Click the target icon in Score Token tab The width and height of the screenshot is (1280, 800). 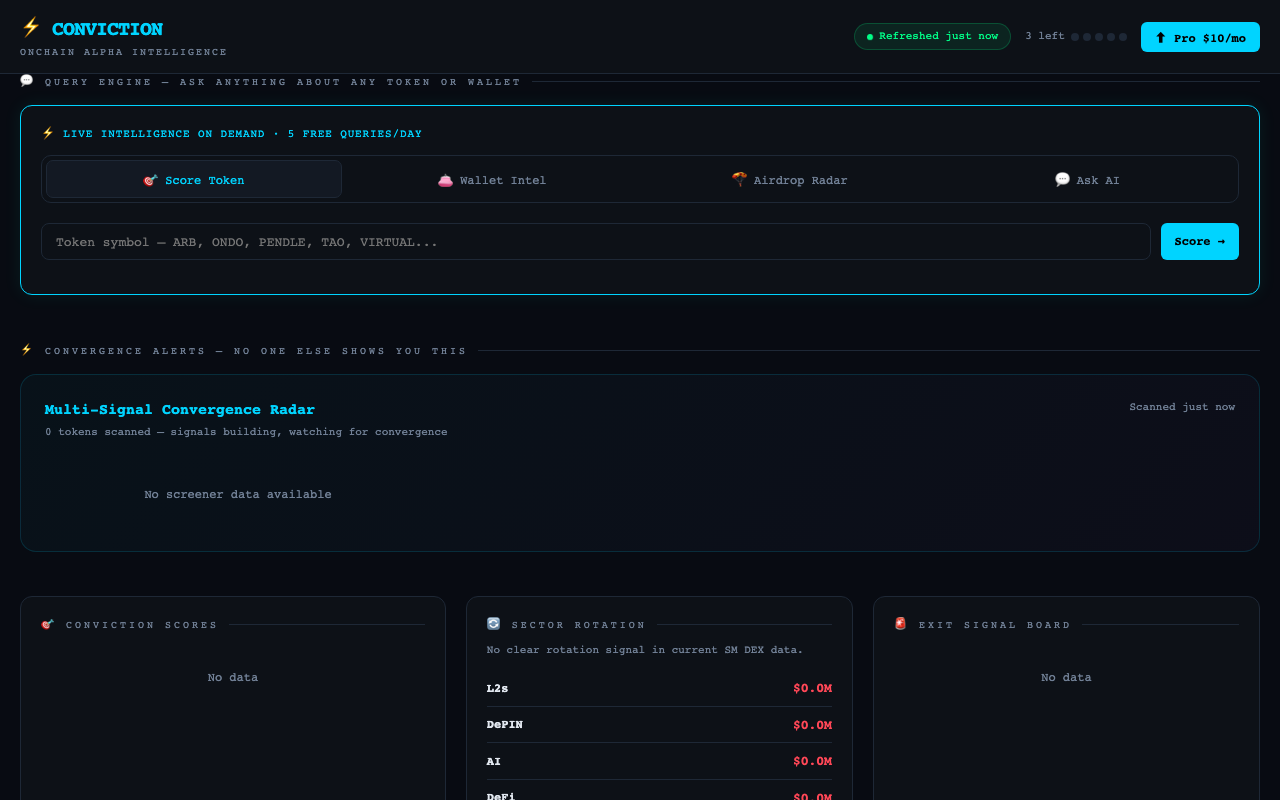pyautogui.click(x=150, y=180)
